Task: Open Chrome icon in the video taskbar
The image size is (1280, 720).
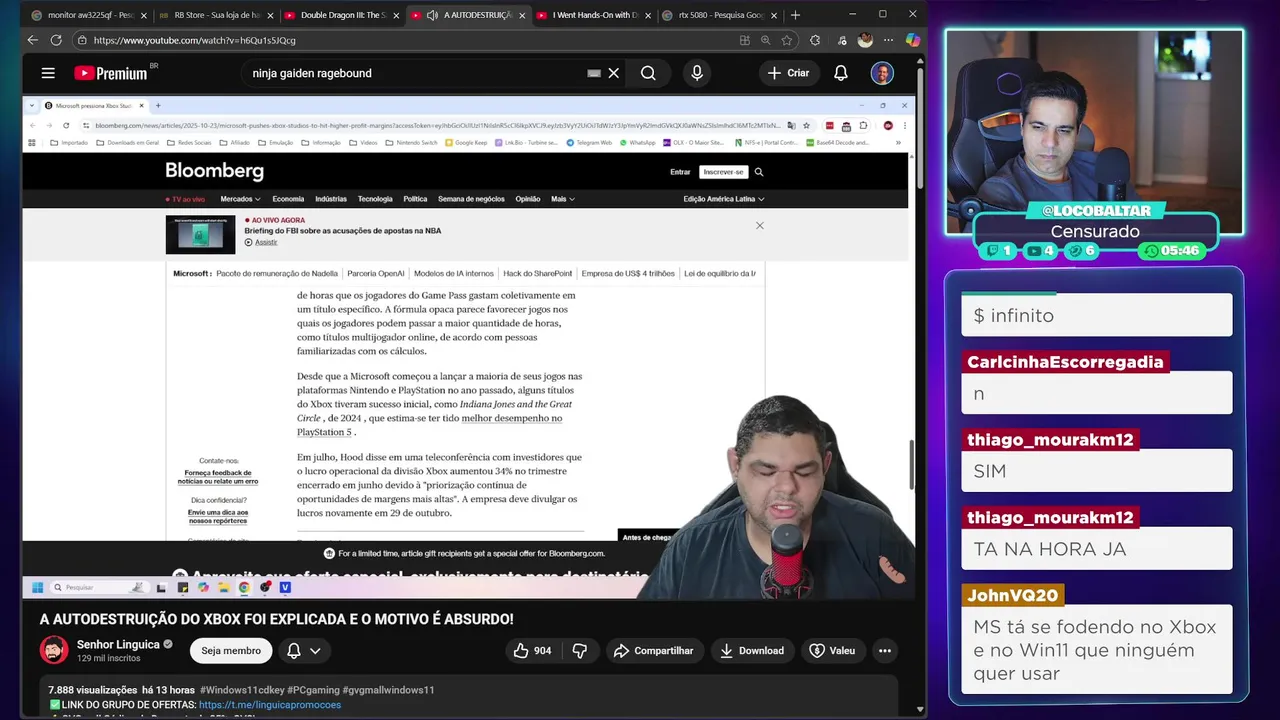Action: tap(244, 587)
